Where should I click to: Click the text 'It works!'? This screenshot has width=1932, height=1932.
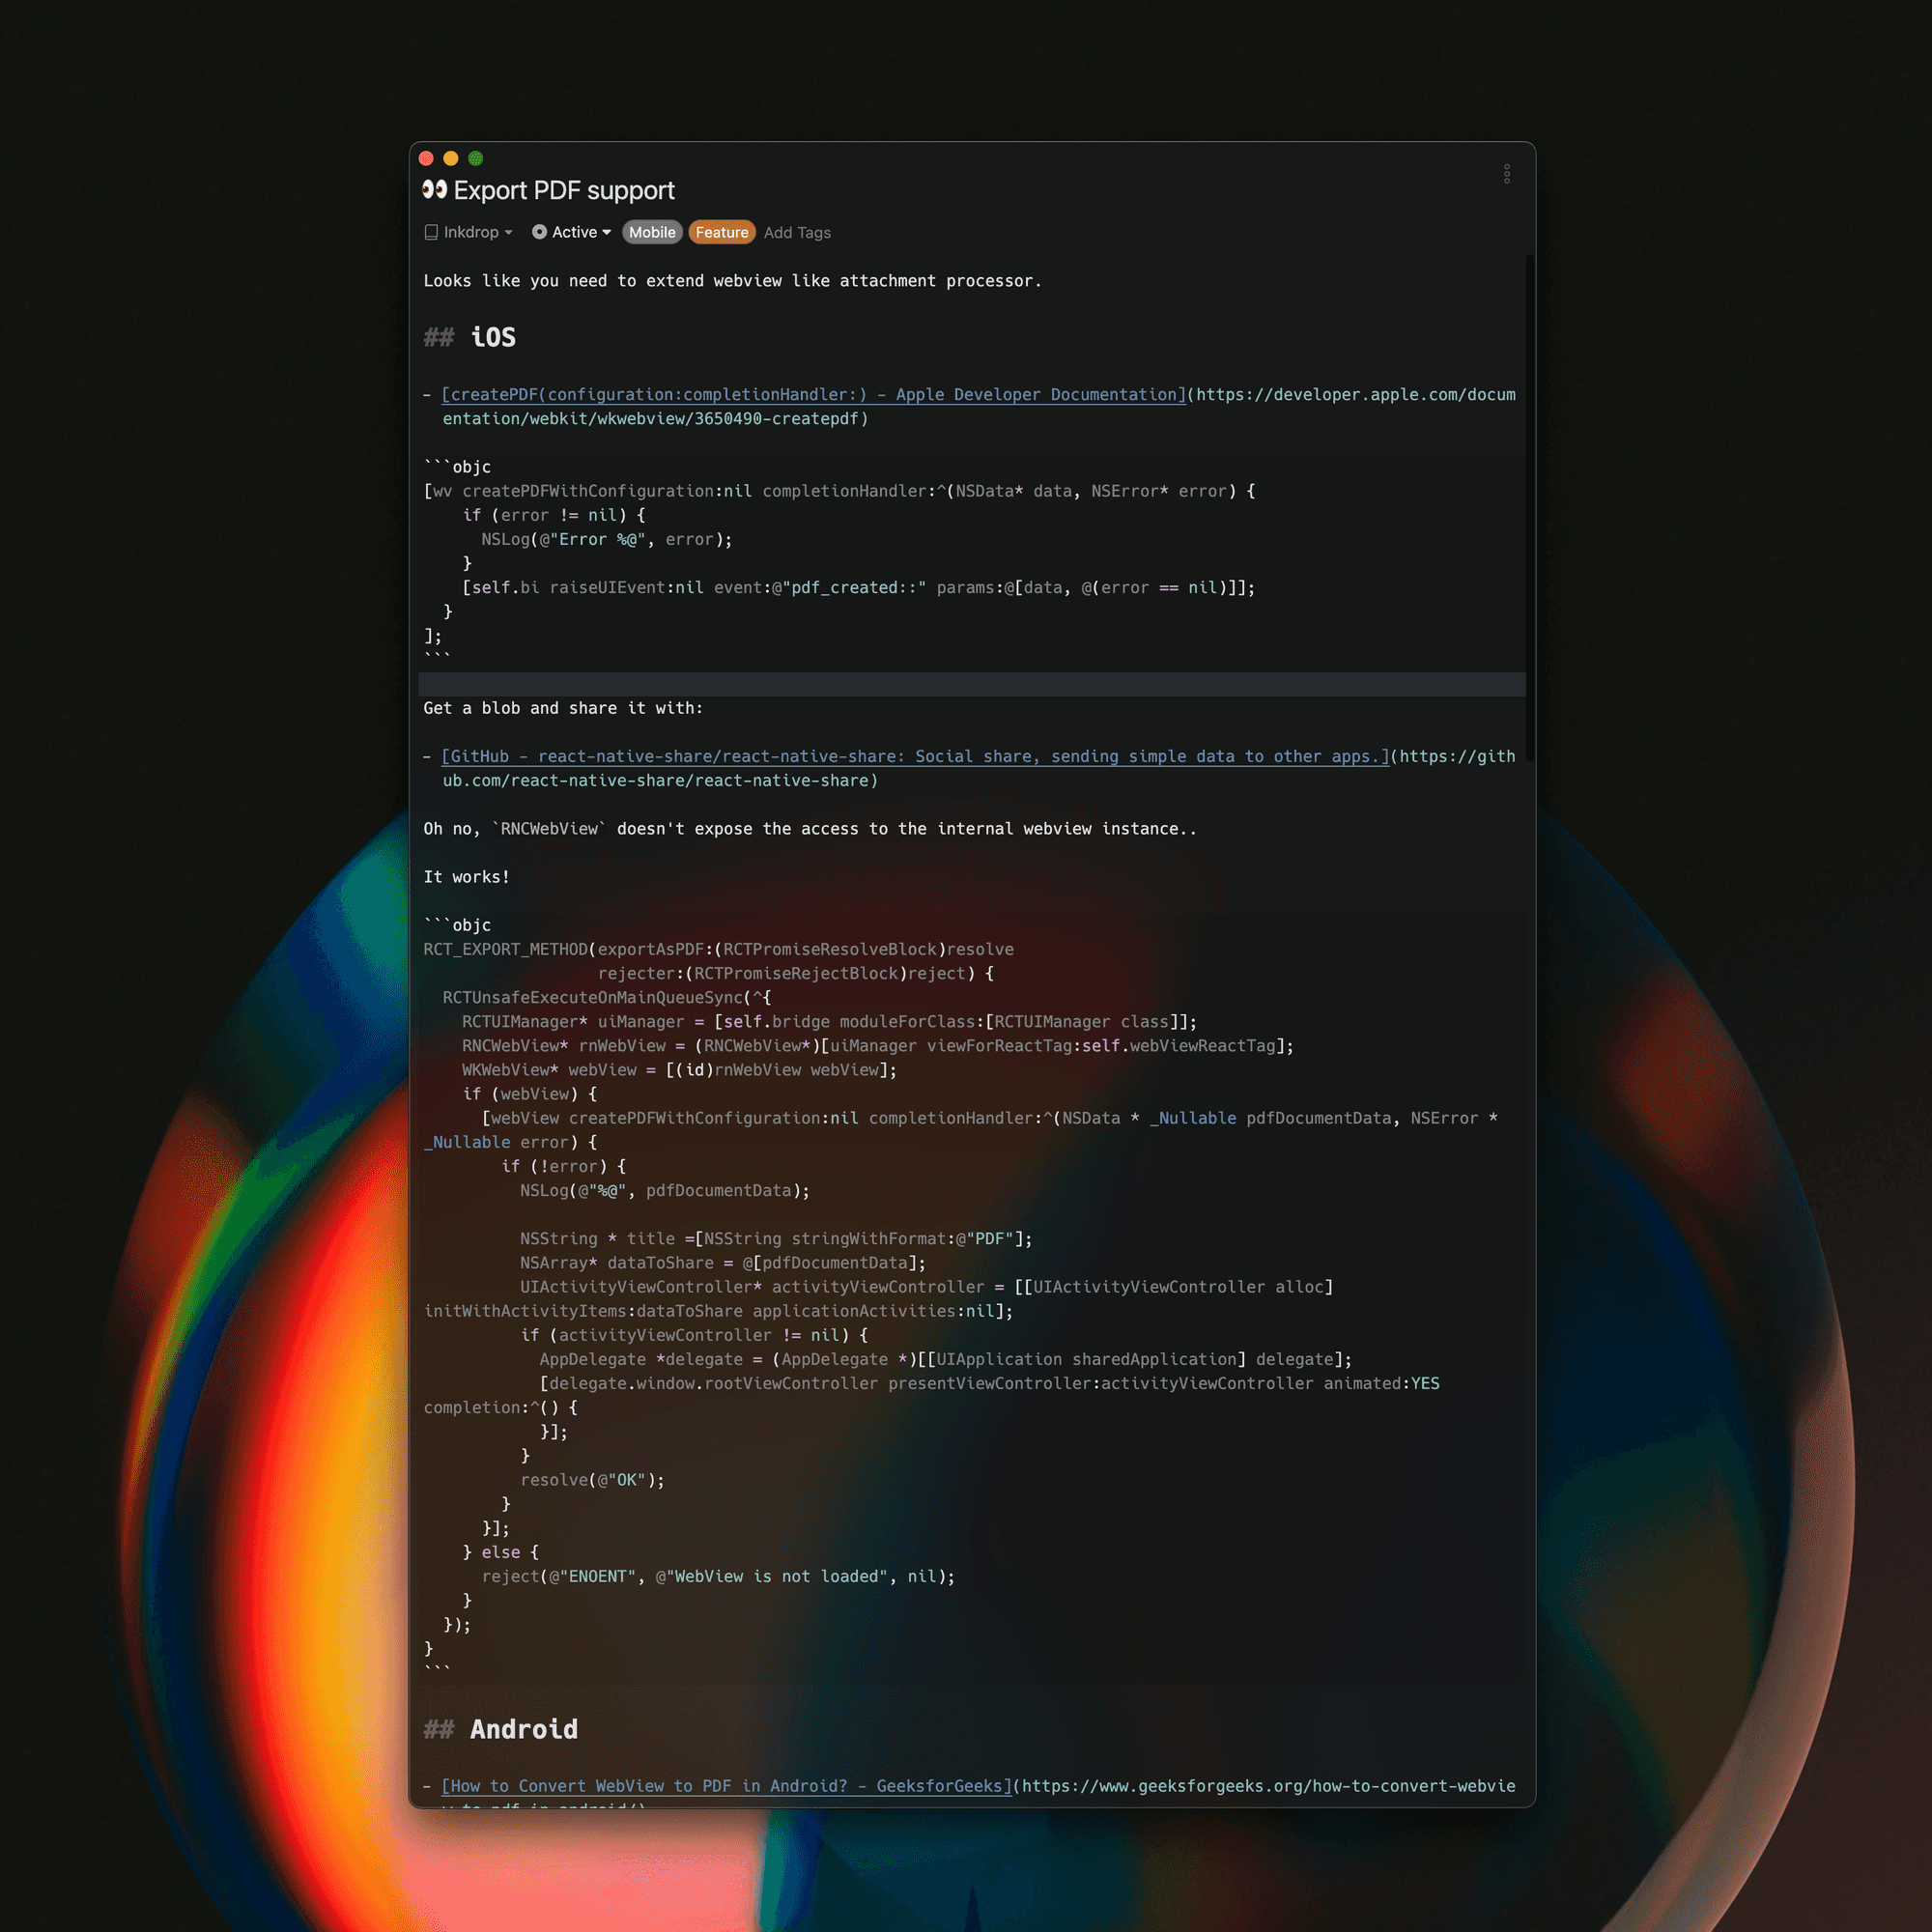[x=466, y=877]
